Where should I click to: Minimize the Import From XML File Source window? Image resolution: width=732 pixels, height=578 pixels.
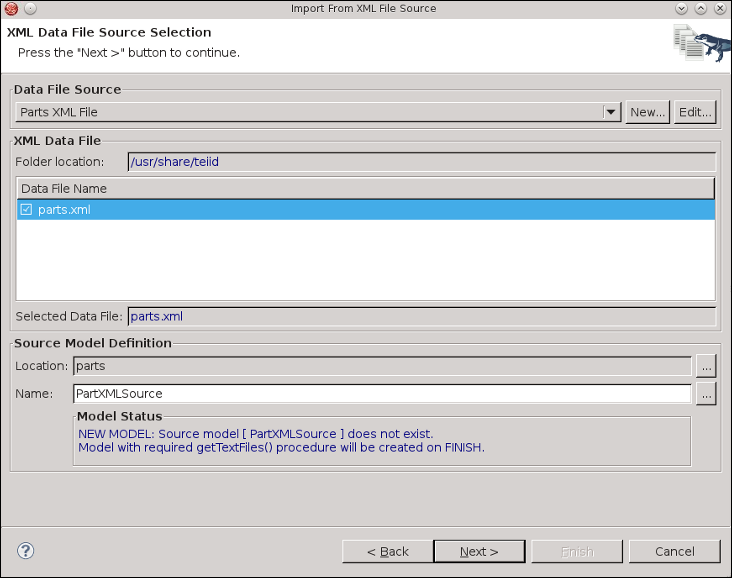coord(681,8)
